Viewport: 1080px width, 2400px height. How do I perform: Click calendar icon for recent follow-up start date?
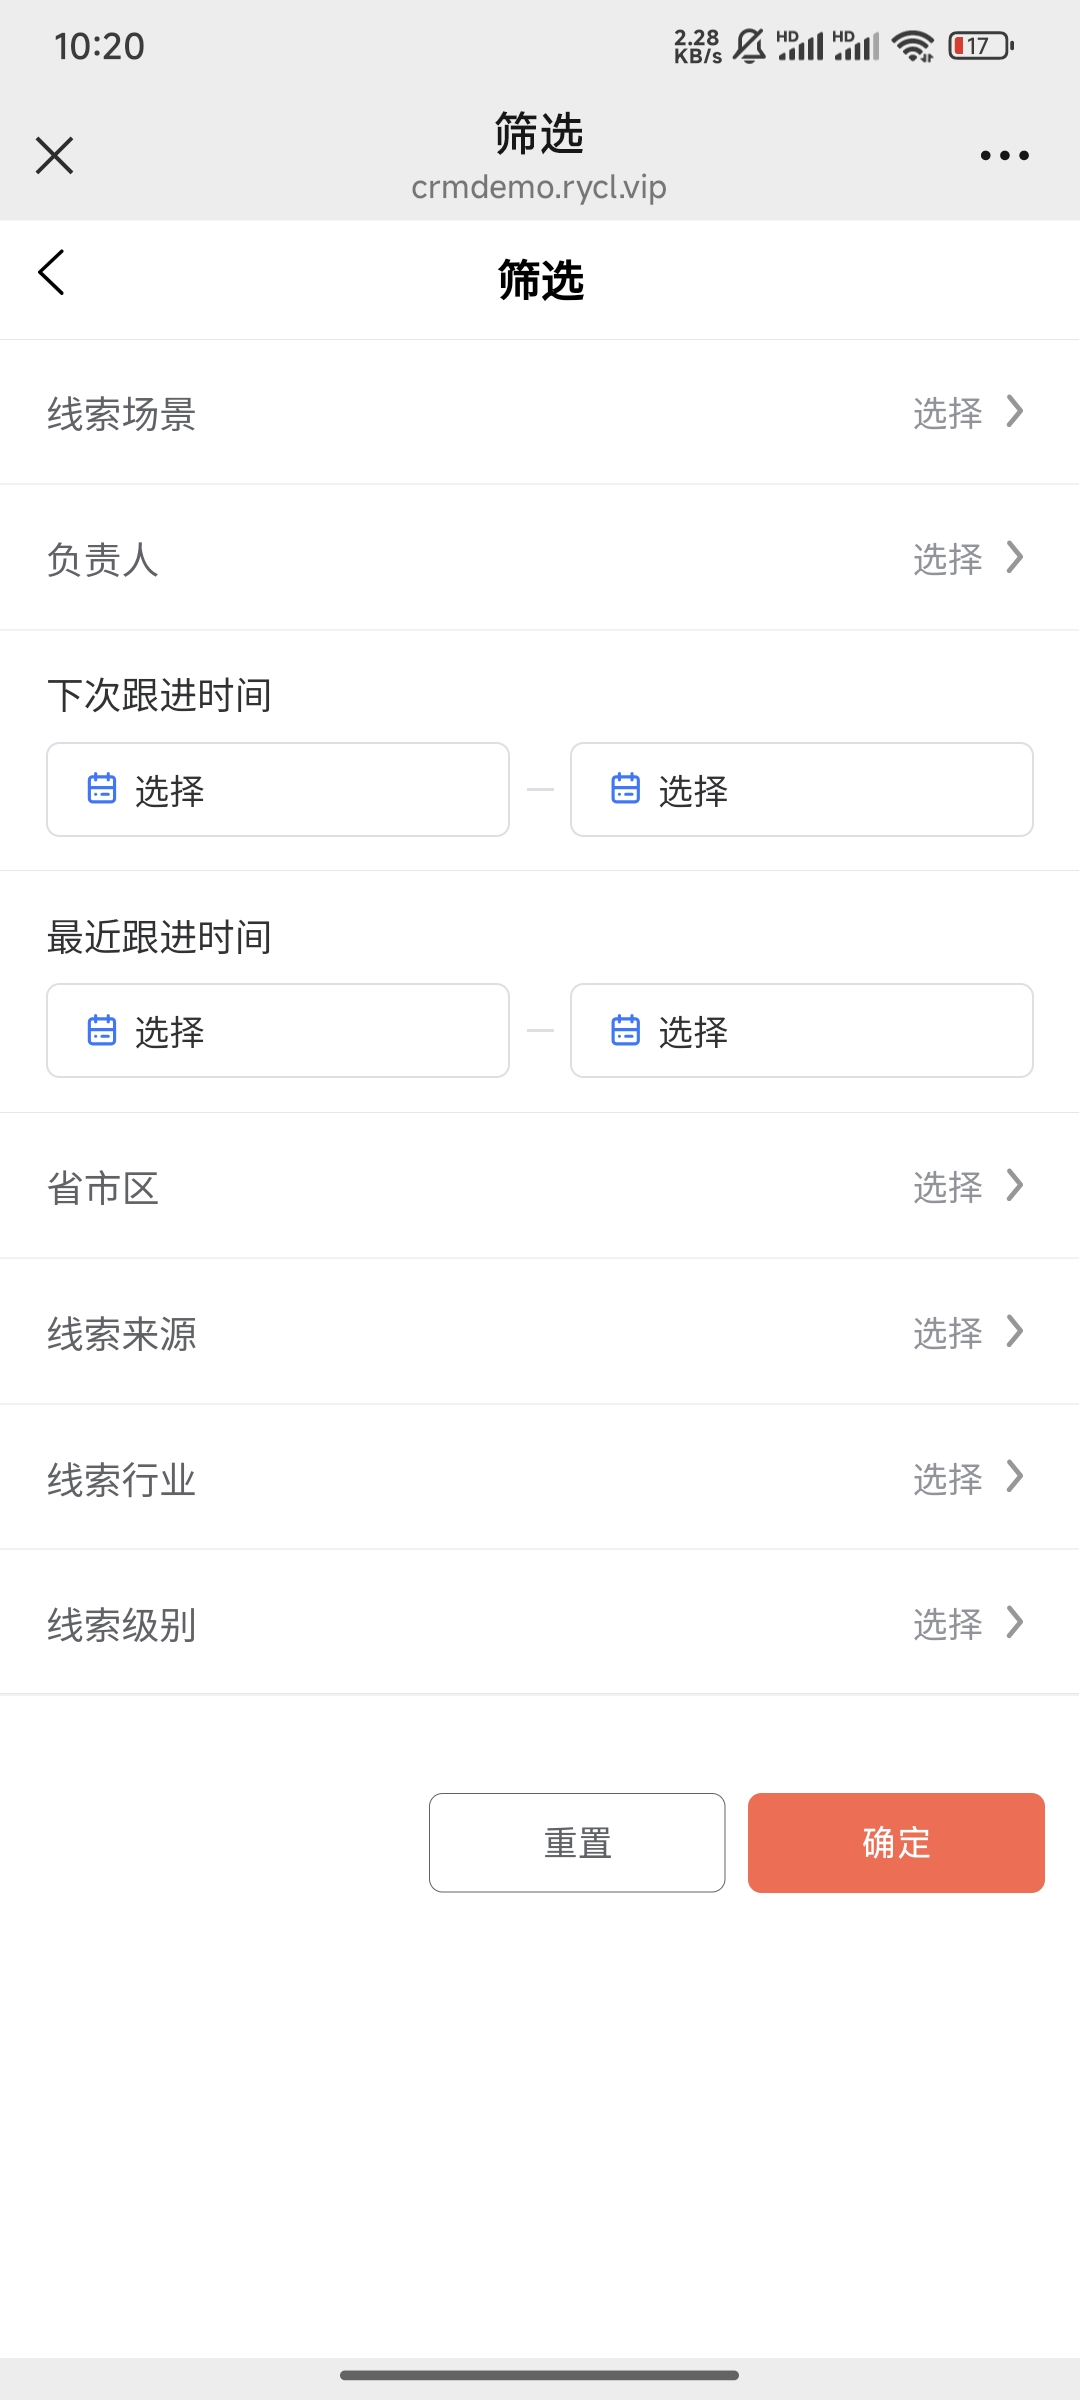click(102, 1030)
